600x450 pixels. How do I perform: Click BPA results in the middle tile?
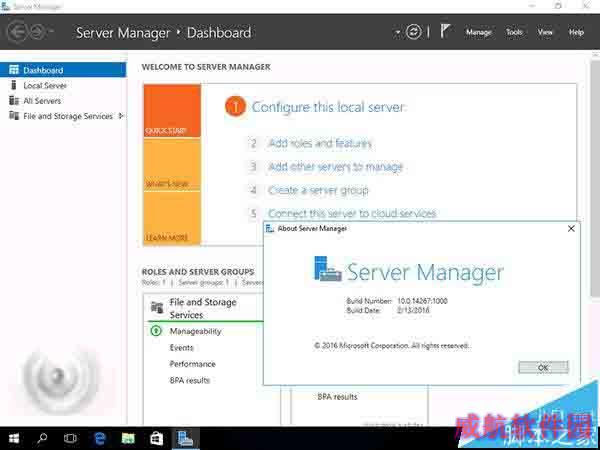(337, 397)
